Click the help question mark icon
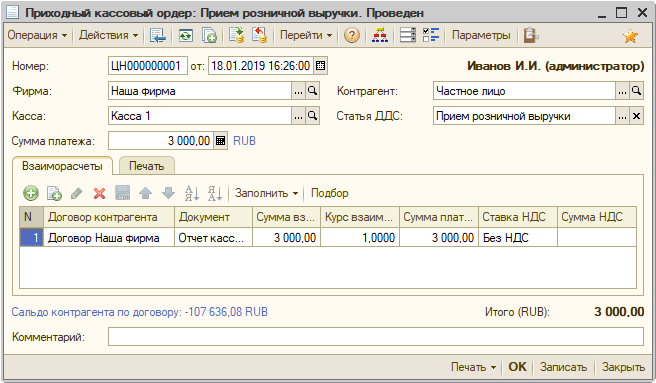 (x=352, y=36)
